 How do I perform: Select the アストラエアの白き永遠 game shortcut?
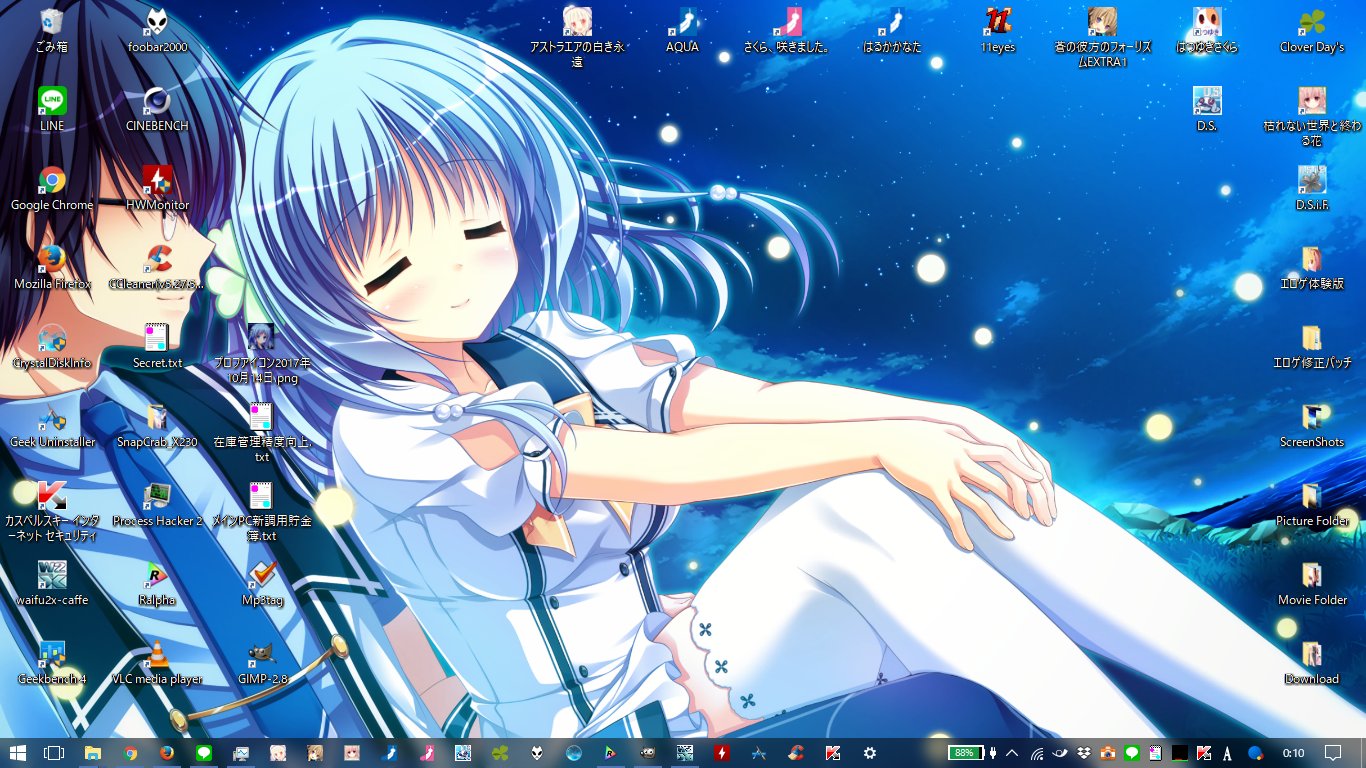pyautogui.click(x=577, y=37)
